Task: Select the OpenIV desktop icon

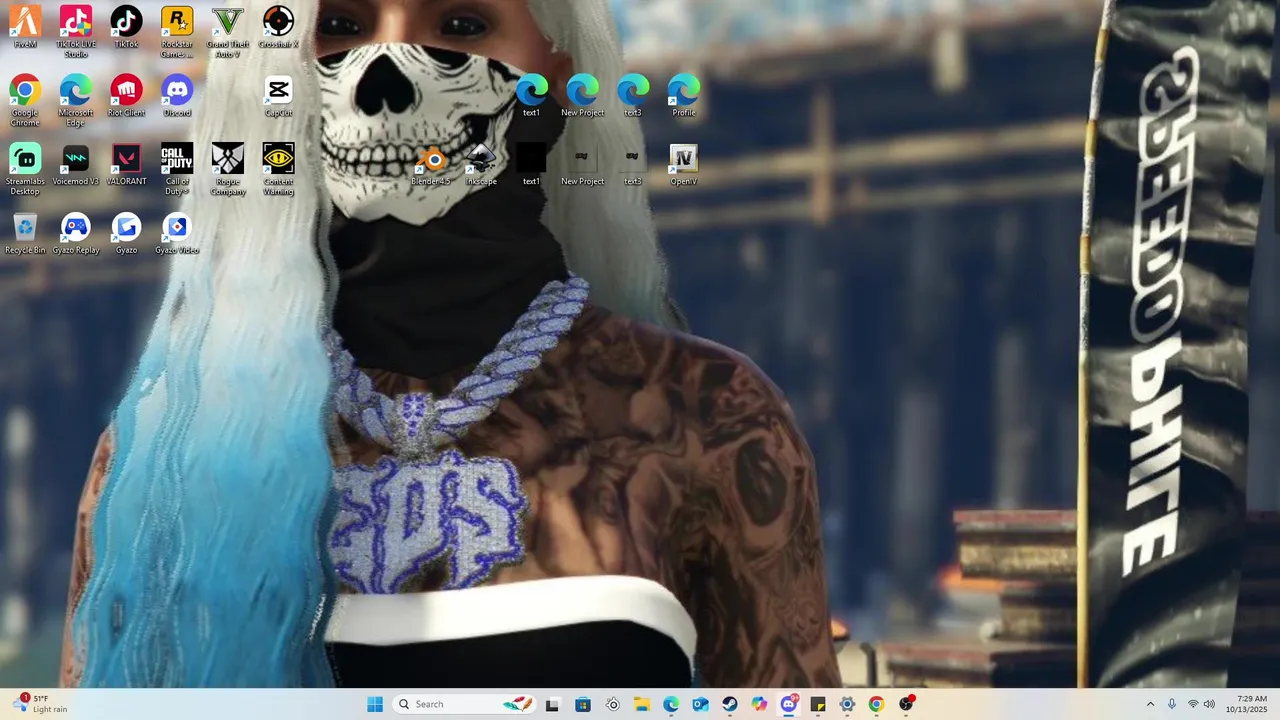Action: tap(683, 165)
